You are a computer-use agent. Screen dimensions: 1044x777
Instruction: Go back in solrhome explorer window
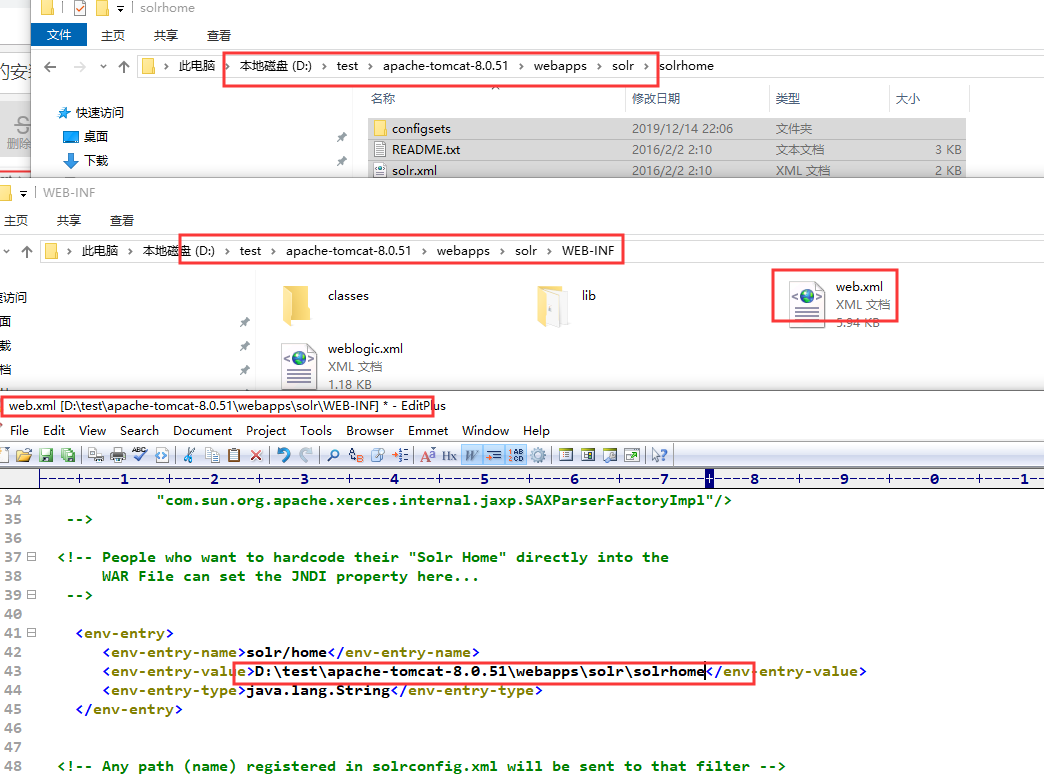click(50, 67)
